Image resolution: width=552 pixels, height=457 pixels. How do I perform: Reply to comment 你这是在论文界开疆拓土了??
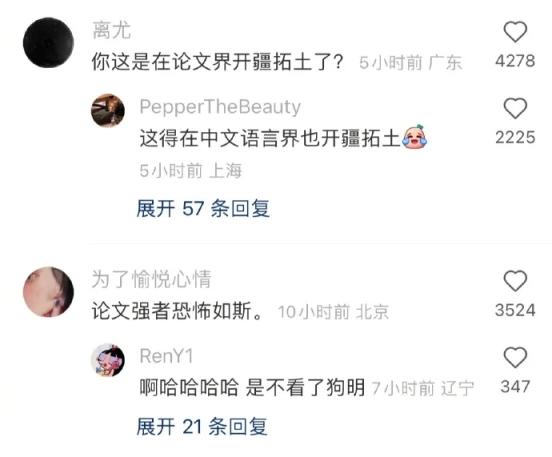pyautogui.click(x=217, y=62)
